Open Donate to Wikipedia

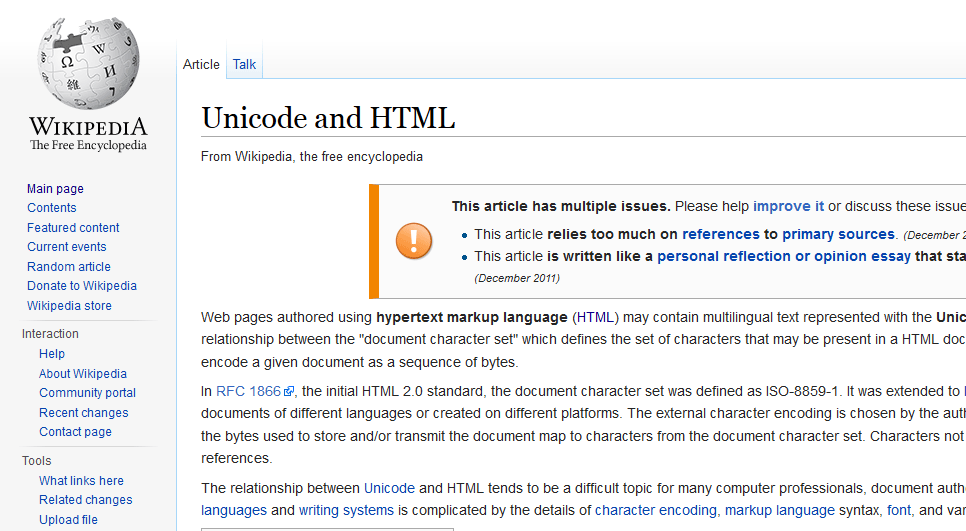(82, 285)
